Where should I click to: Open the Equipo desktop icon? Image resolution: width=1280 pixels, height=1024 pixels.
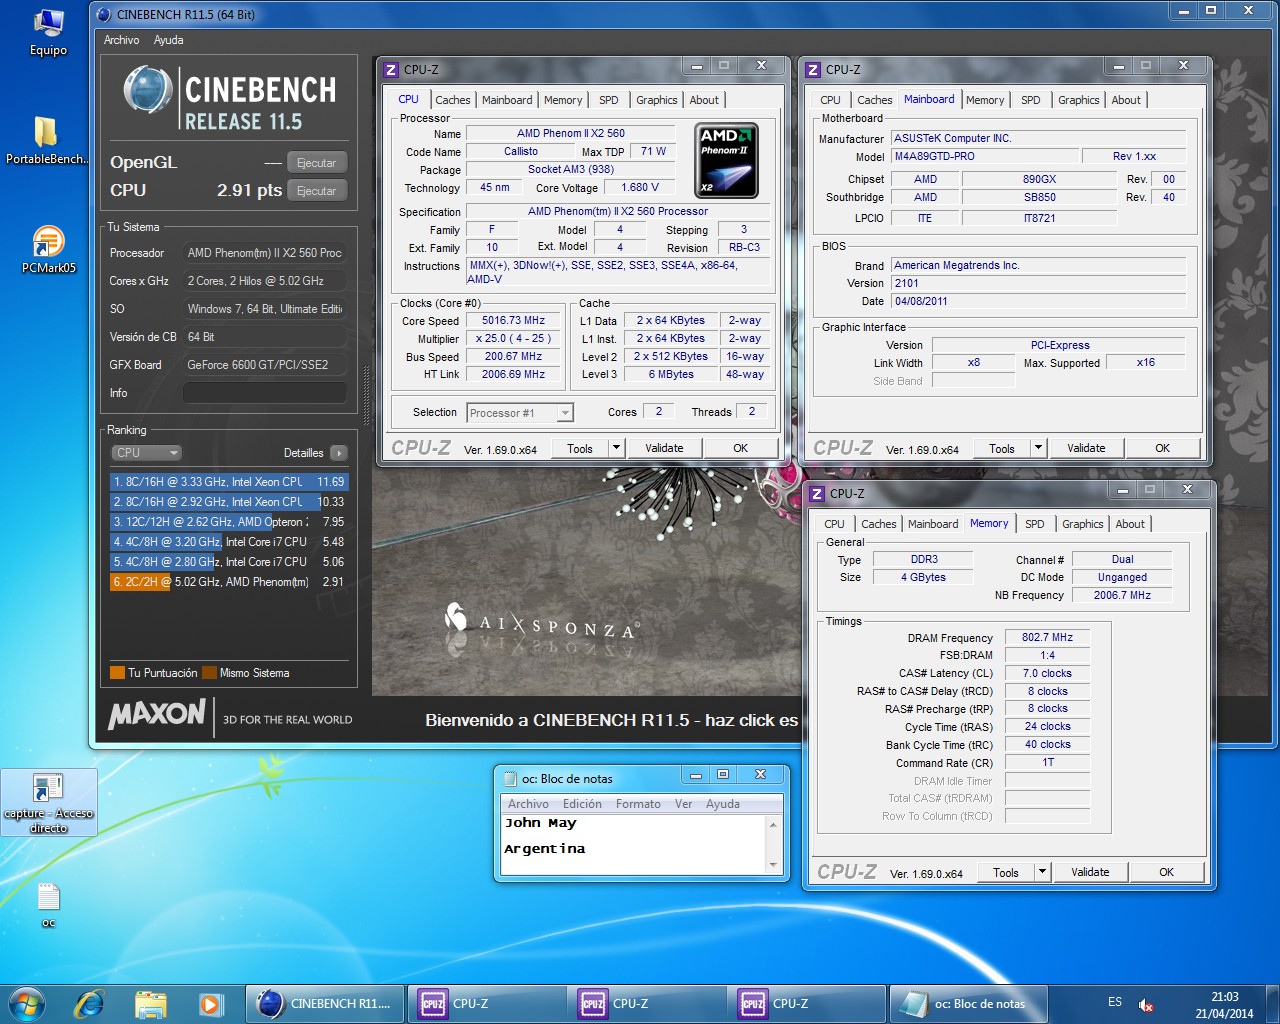click(x=48, y=33)
